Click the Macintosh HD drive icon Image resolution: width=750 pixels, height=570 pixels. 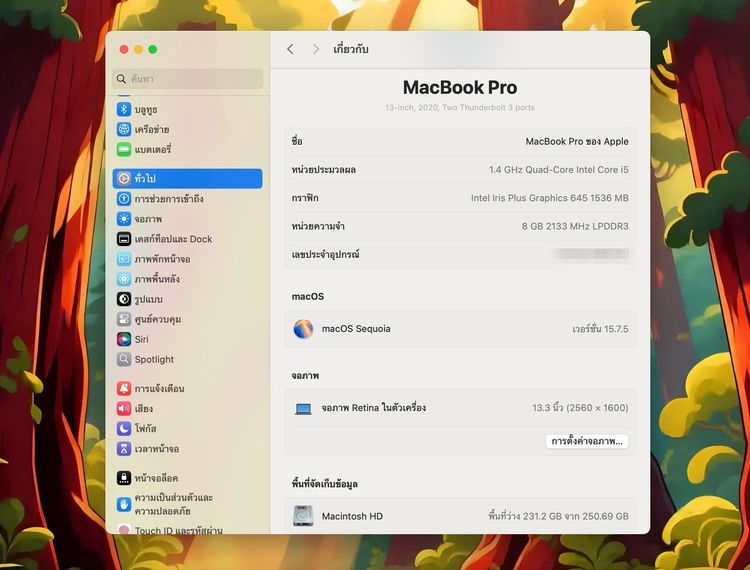303,516
